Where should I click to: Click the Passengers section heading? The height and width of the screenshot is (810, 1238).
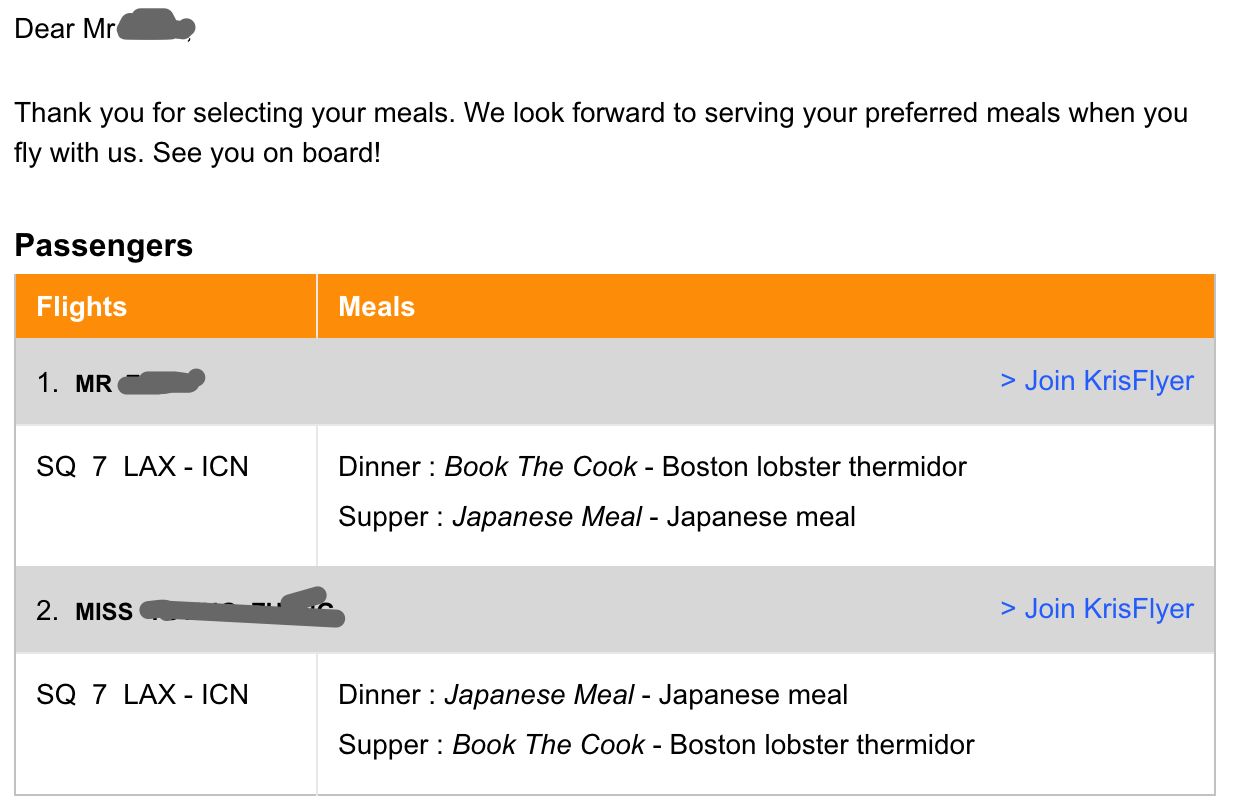pyautogui.click(x=104, y=245)
